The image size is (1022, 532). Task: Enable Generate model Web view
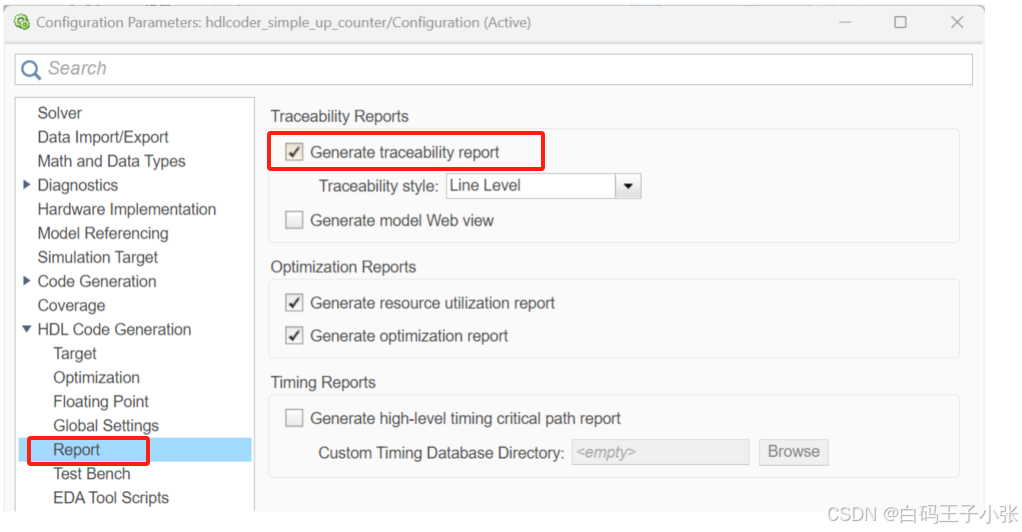(294, 220)
